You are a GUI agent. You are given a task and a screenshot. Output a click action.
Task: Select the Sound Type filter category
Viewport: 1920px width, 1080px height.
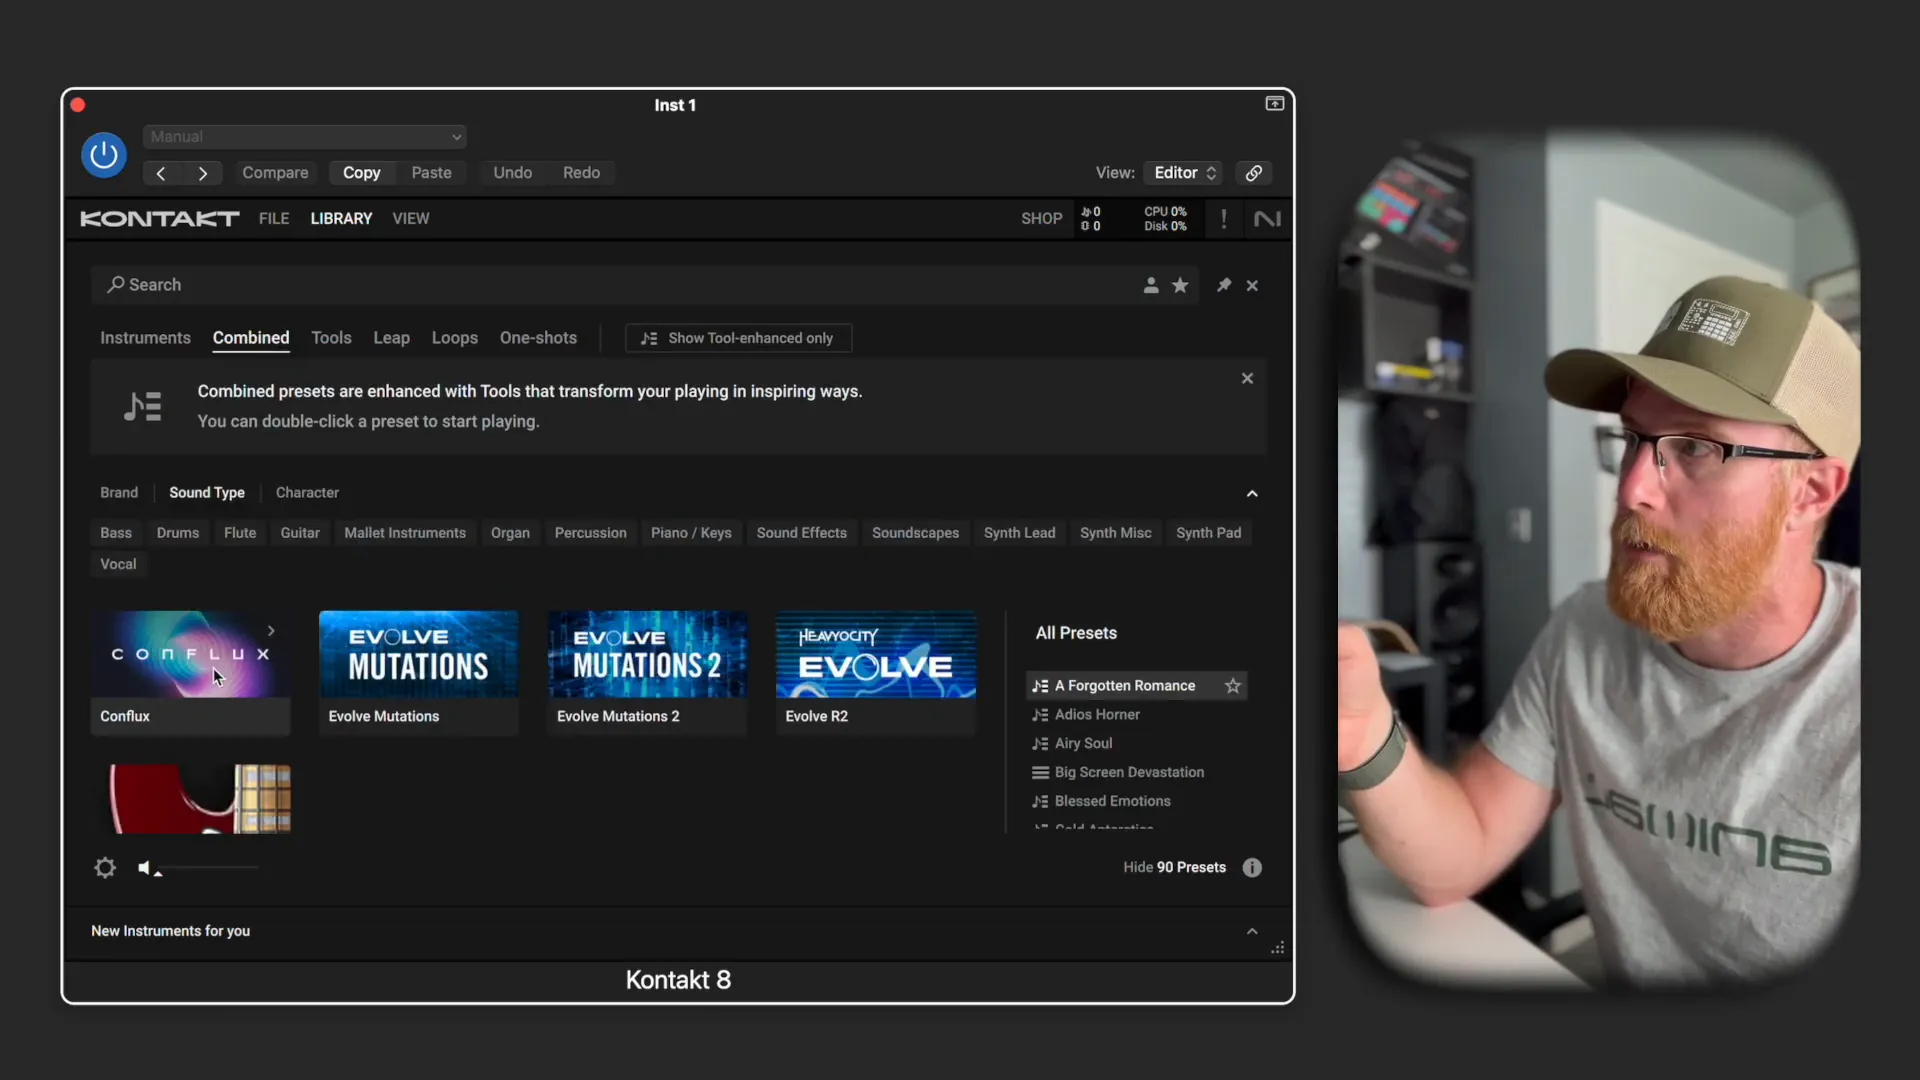[x=207, y=493]
